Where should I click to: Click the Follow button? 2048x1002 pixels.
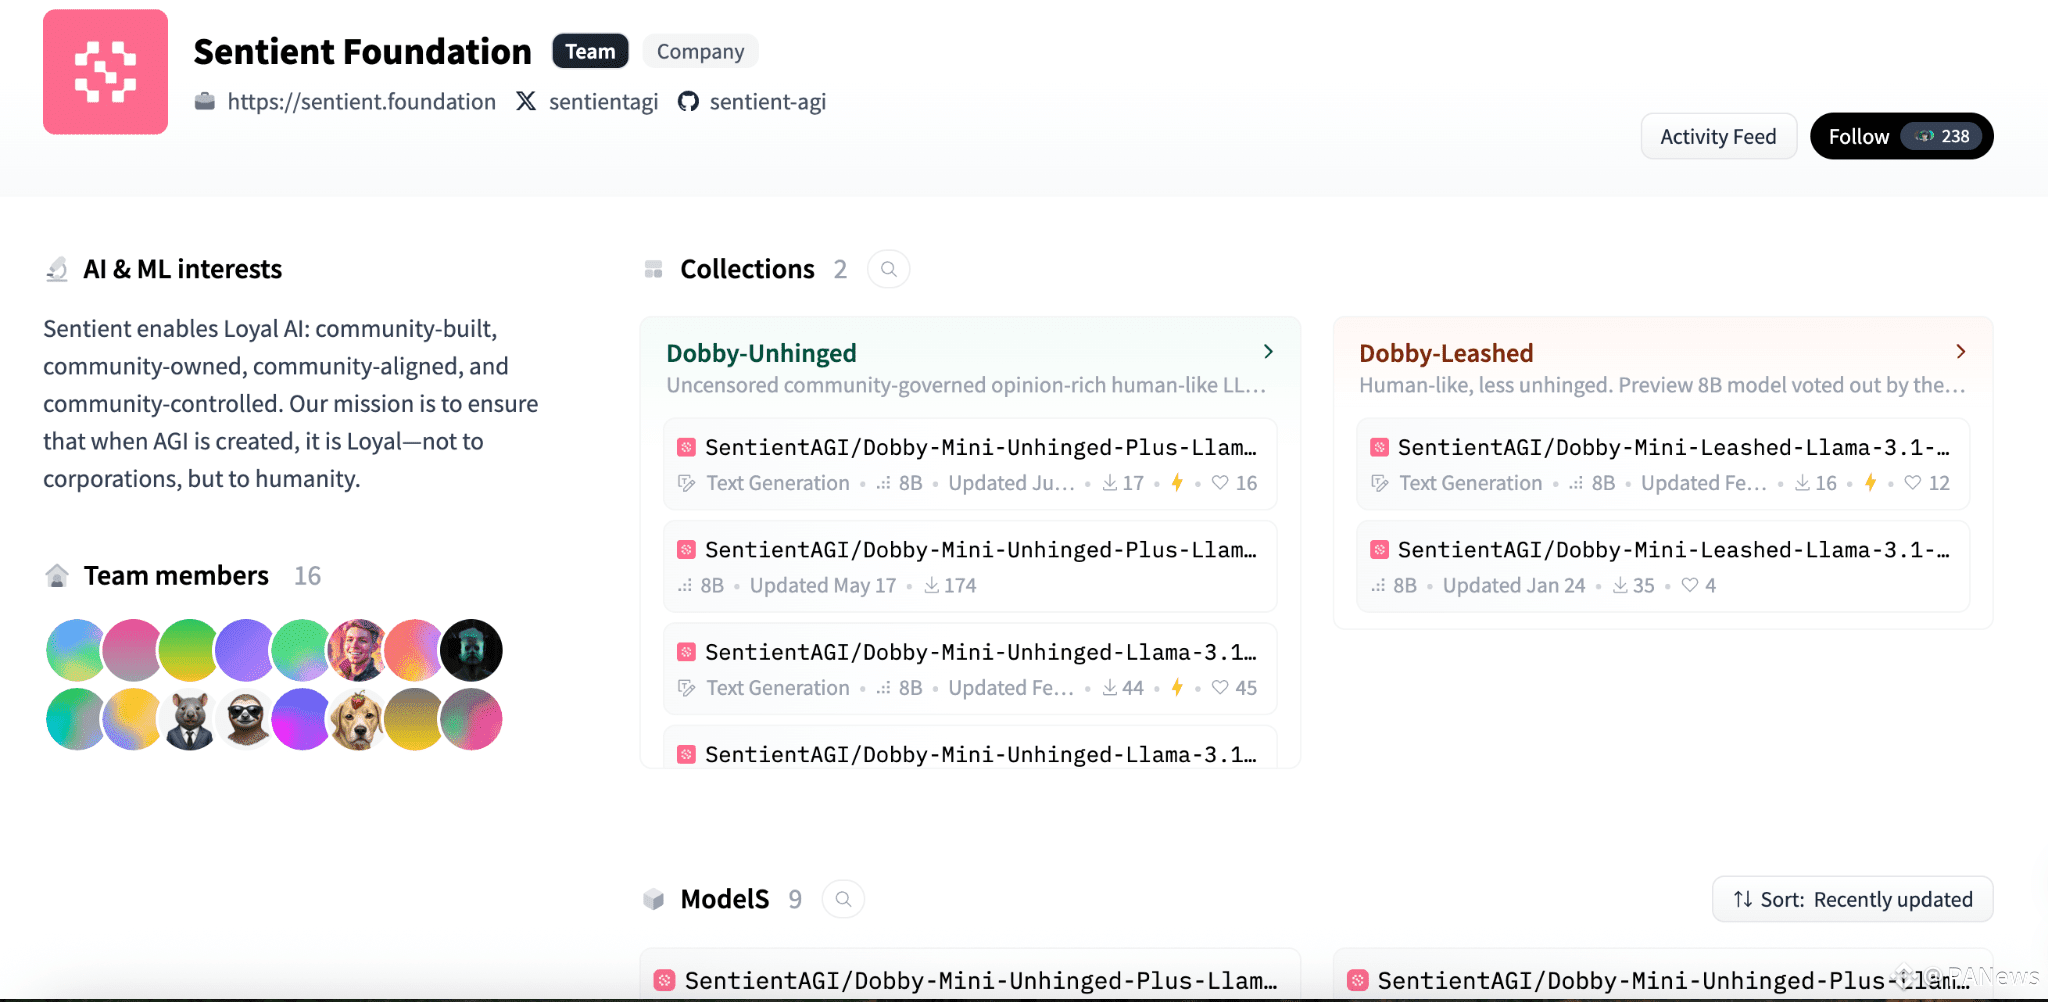point(1901,136)
